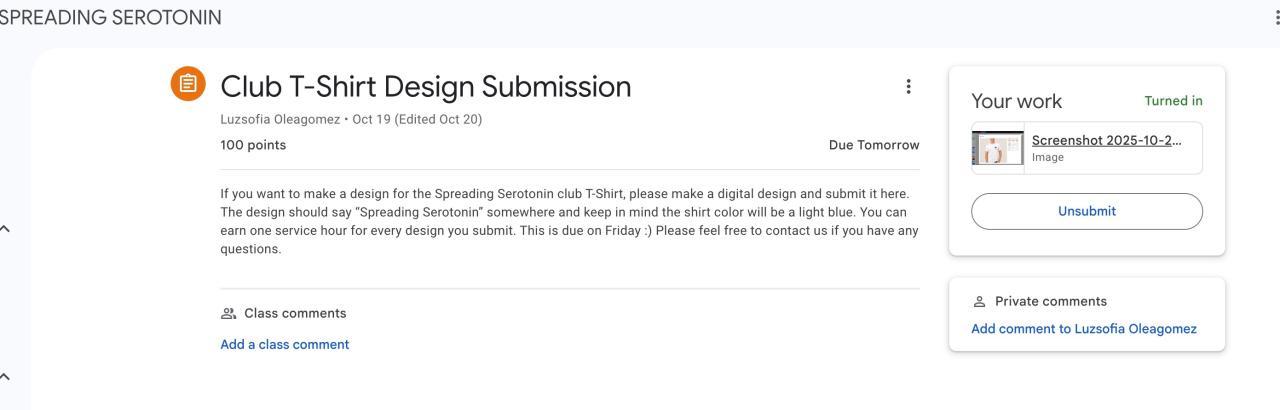
Task: Click the lower chevron below Class comments
Action: 5,376
